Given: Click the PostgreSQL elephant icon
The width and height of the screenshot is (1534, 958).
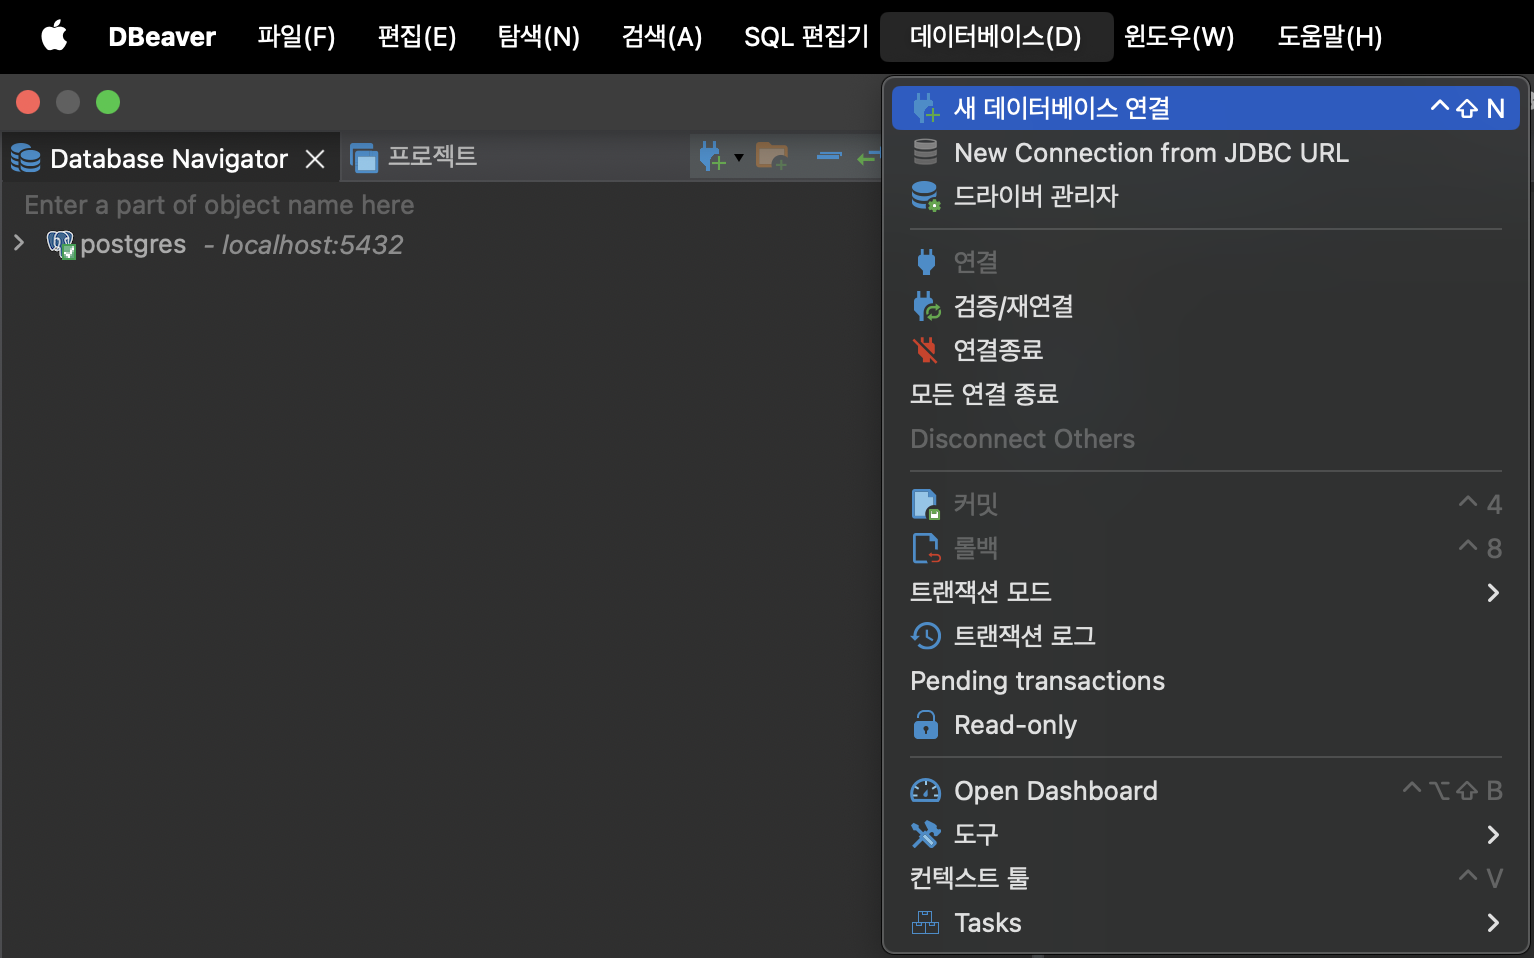Looking at the screenshot, I should point(61,244).
